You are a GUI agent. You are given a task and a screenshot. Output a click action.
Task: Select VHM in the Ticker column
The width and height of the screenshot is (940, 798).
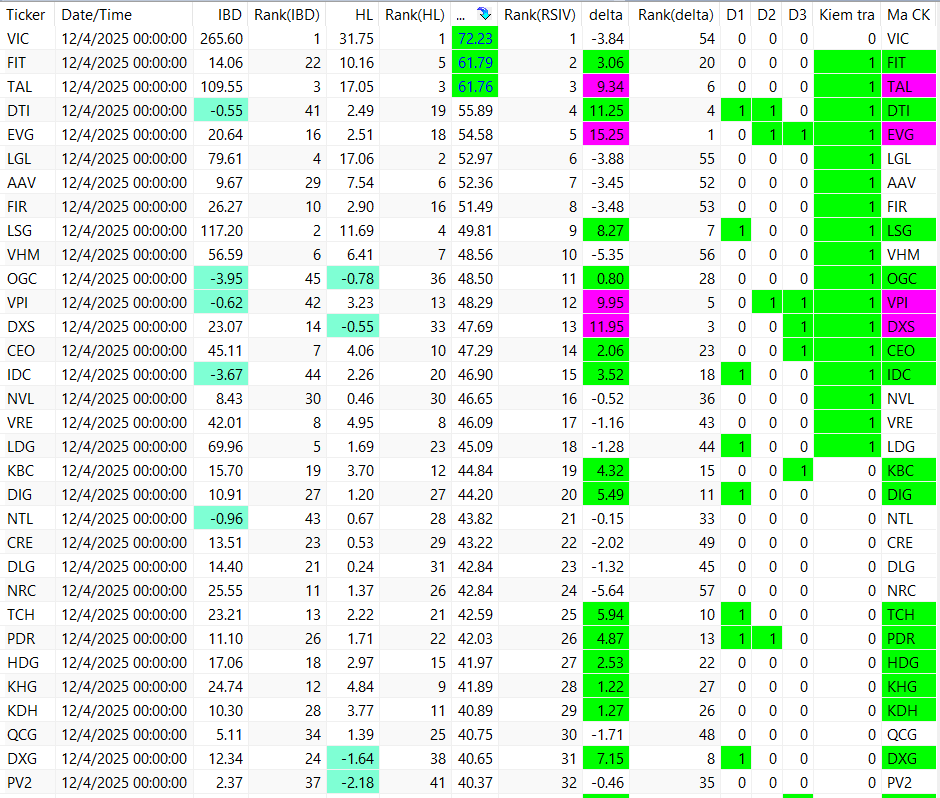[x=23, y=255]
